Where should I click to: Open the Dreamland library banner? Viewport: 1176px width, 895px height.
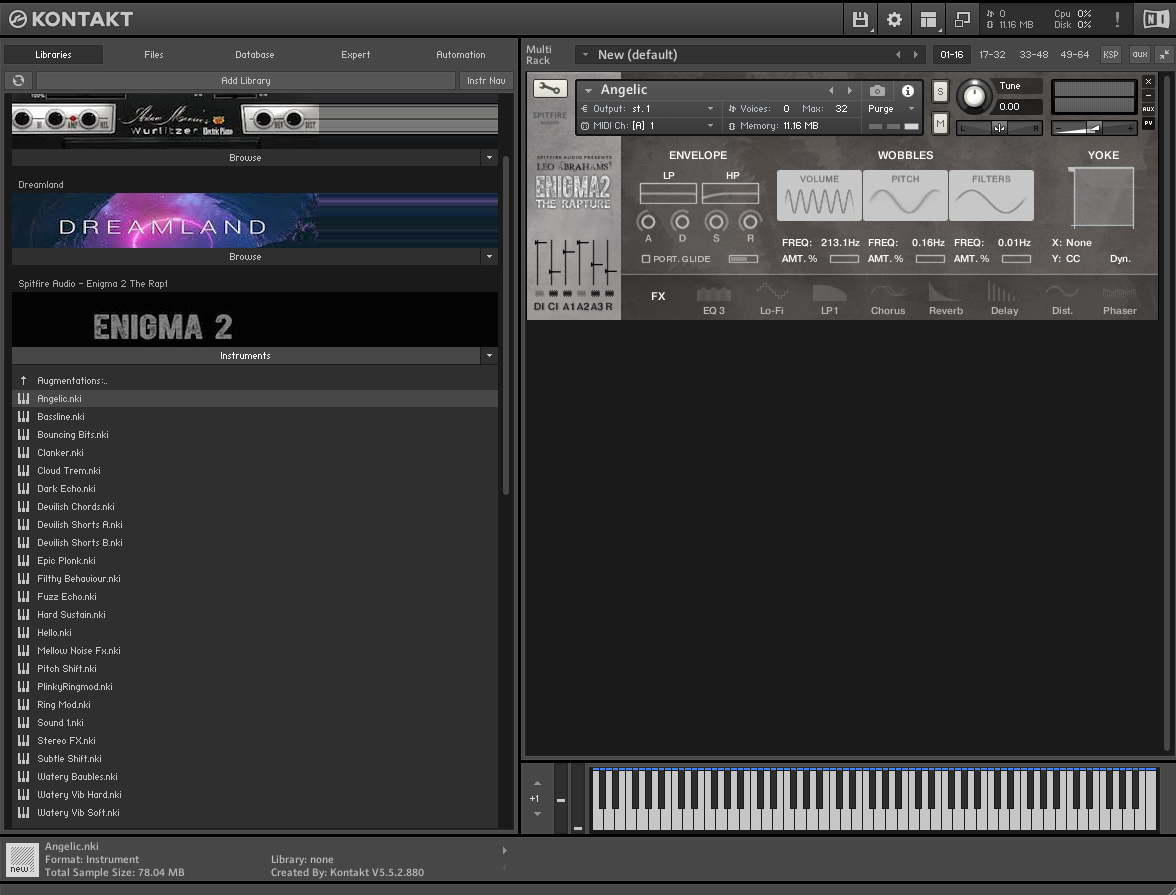click(255, 221)
